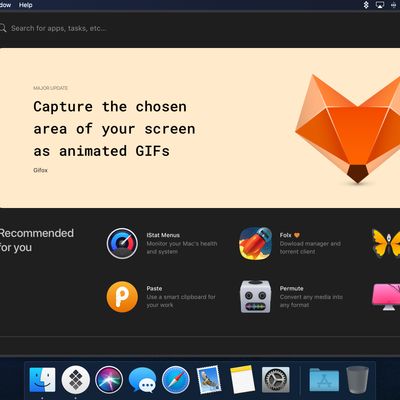Click the Gifox fox logo artwork

(x=348, y=129)
